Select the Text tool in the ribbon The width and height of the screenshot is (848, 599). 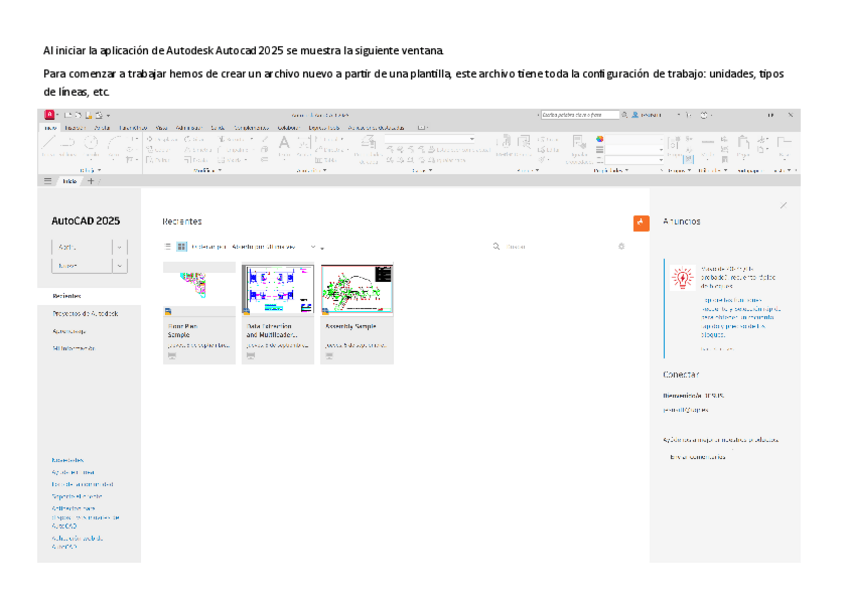click(283, 144)
